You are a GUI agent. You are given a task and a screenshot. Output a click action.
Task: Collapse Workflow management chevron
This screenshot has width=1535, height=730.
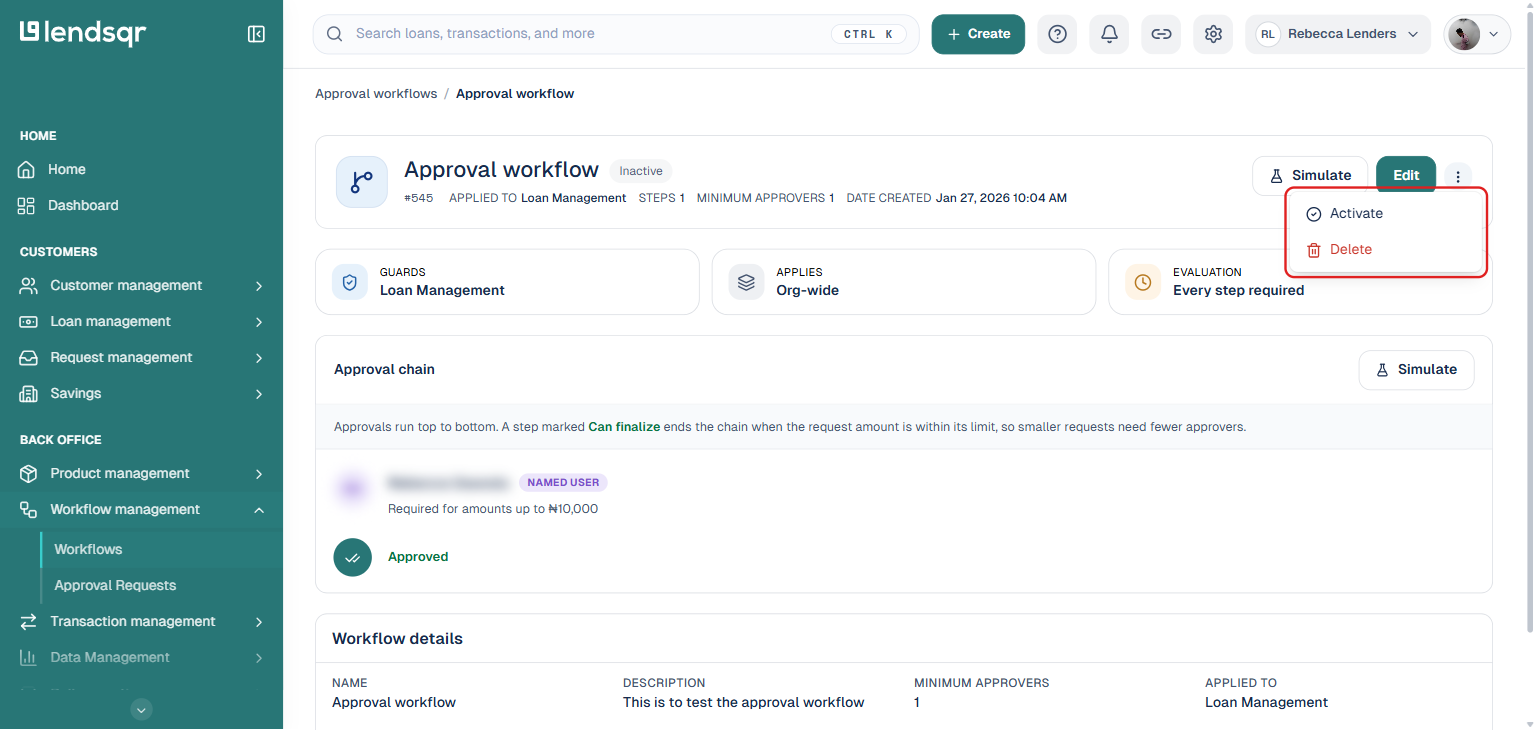click(x=259, y=510)
